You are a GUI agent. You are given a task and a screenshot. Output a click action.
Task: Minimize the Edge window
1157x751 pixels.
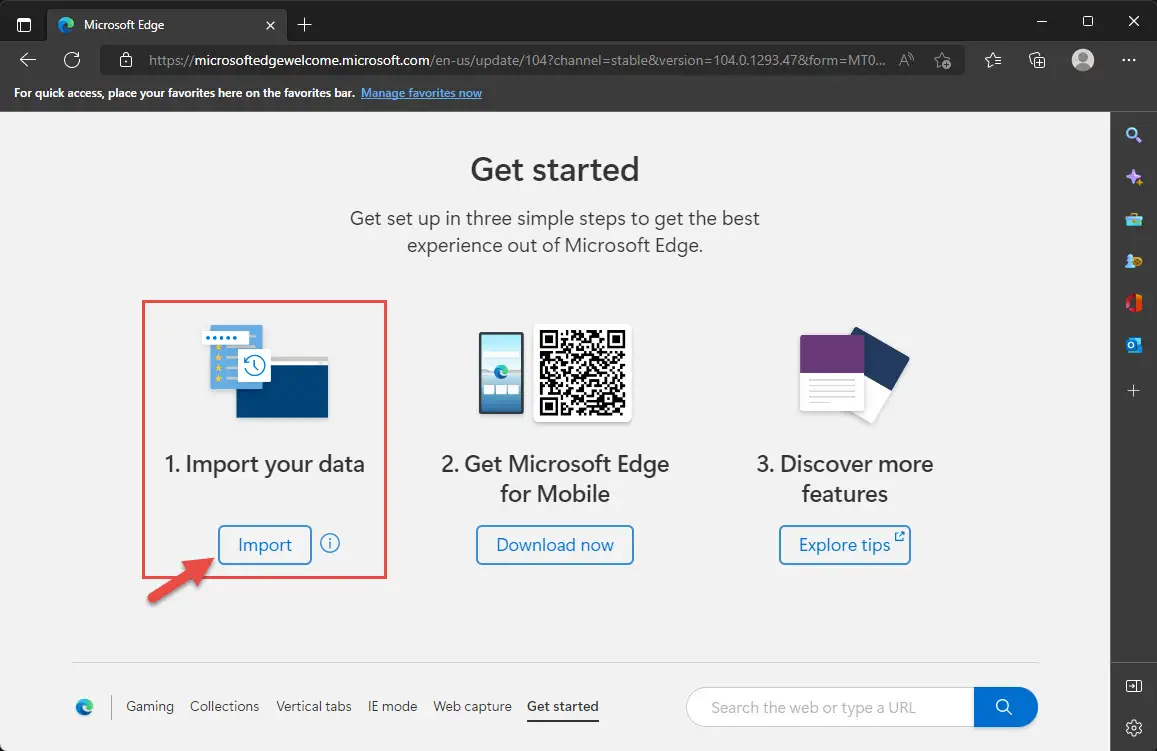coord(1042,21)
